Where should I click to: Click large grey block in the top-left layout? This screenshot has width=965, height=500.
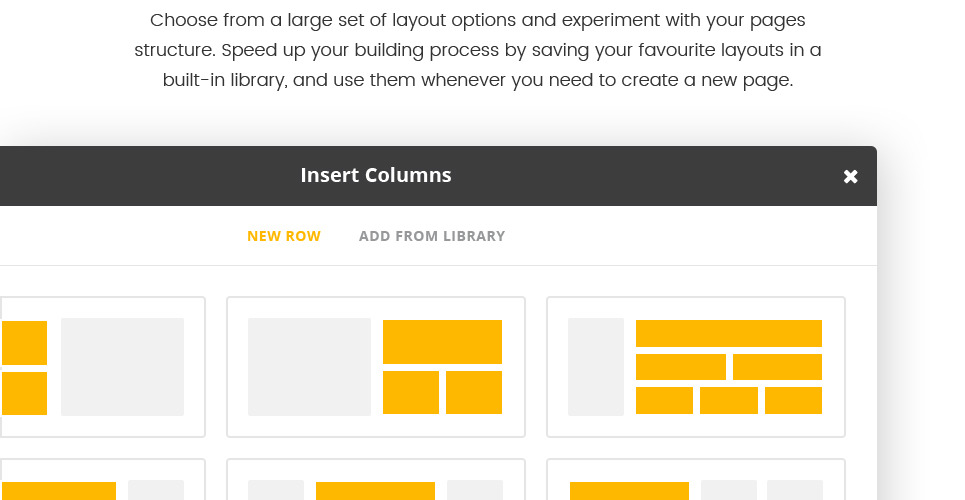[122, 367]
